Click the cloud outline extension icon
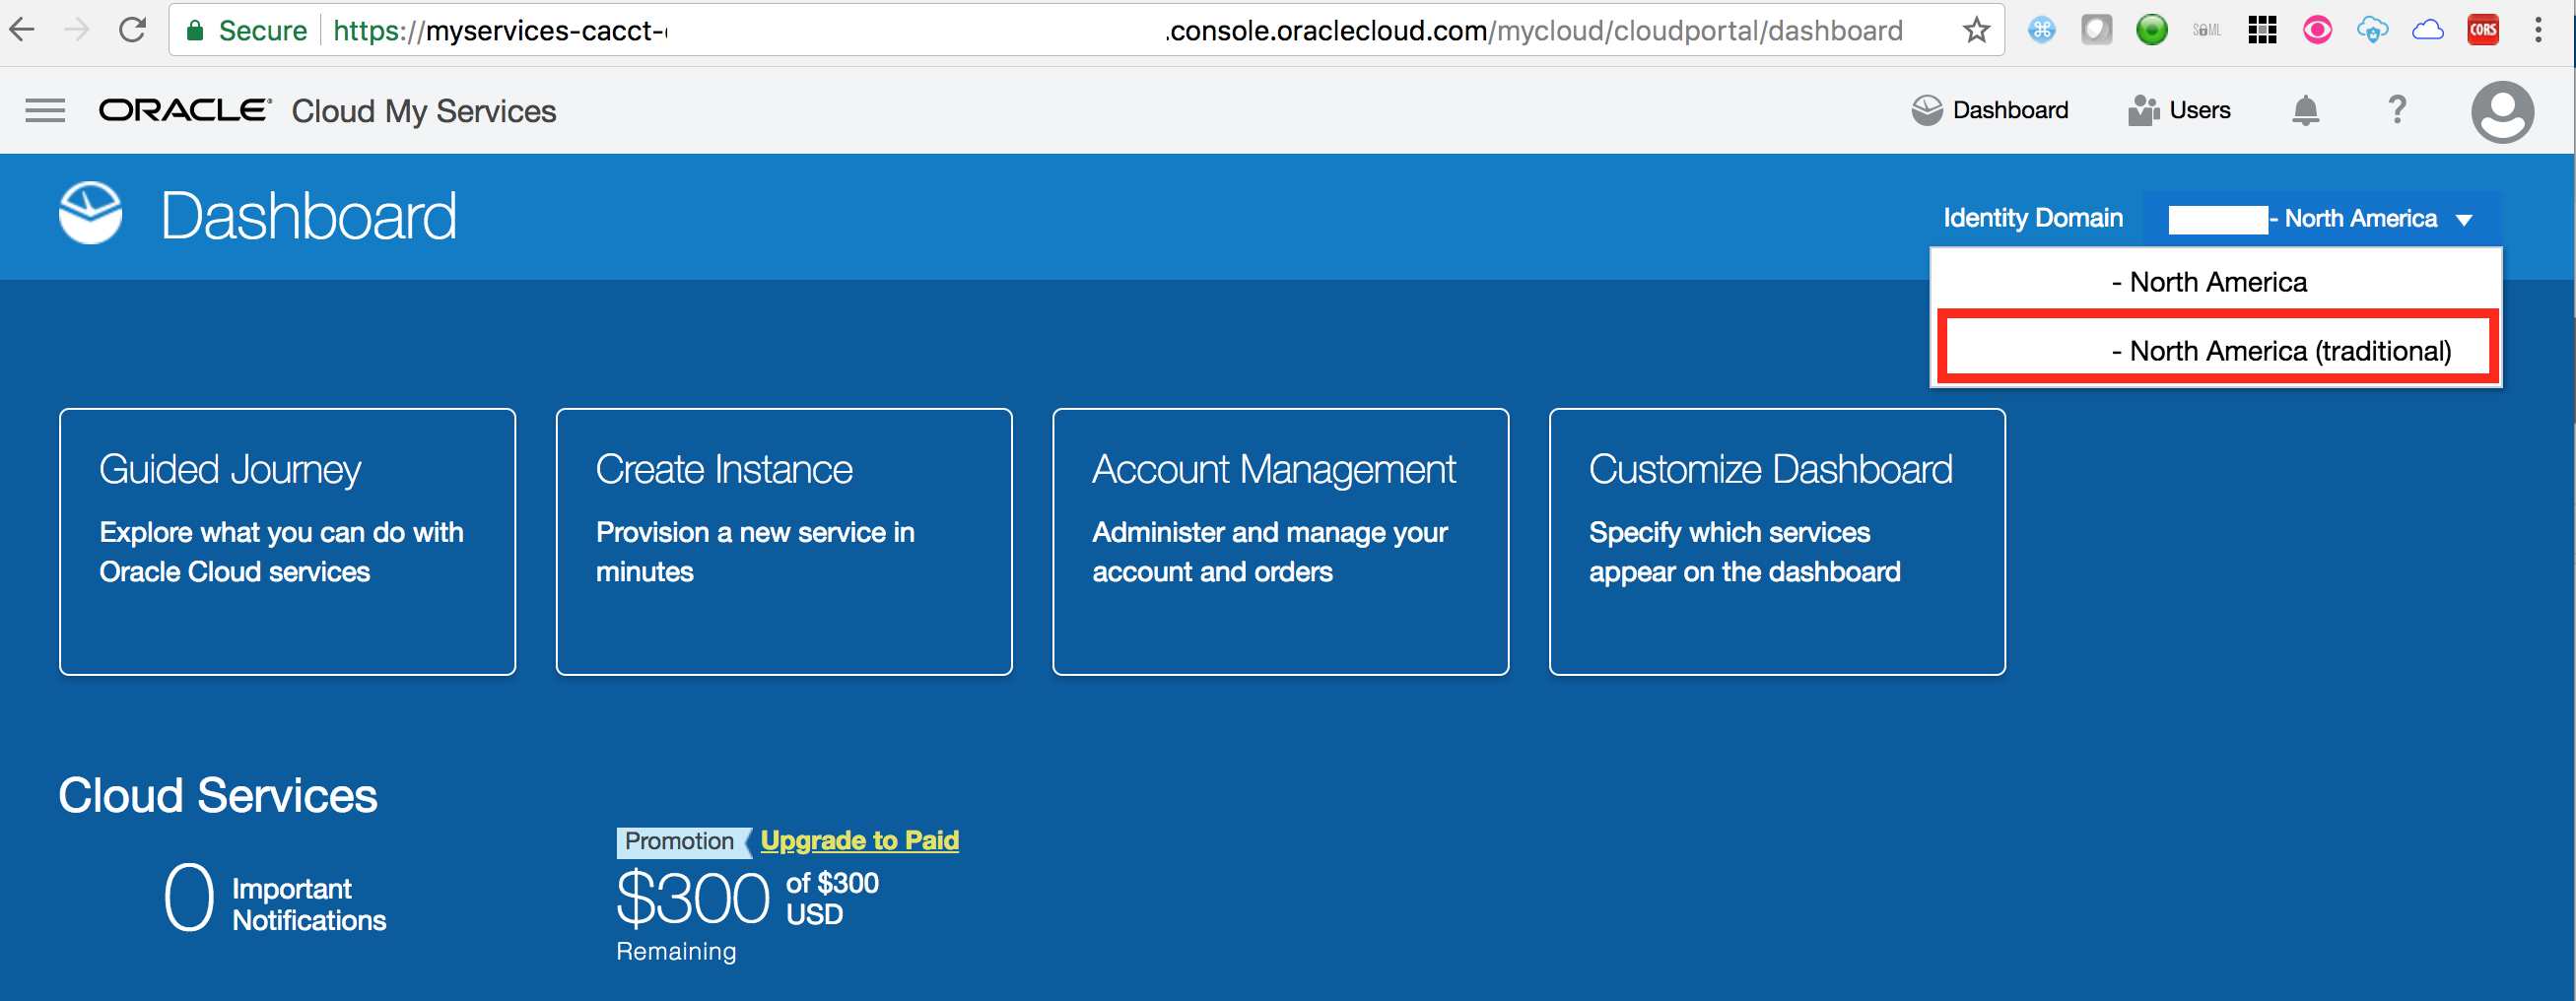2576x1001 pixels. coord(2428,30)
